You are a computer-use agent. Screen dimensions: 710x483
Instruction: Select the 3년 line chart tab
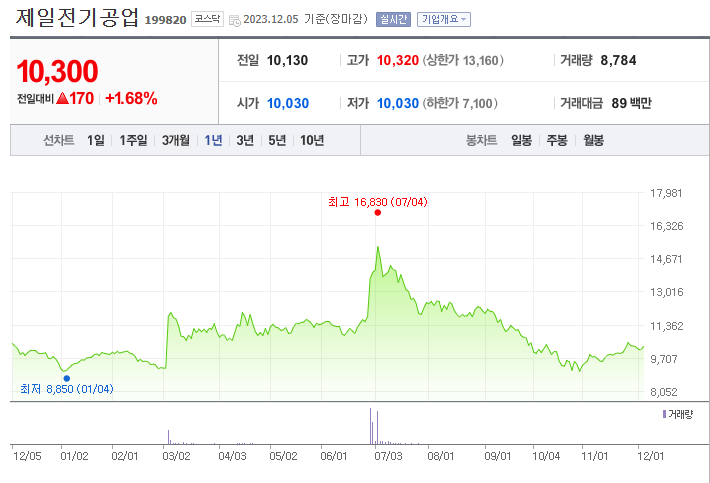click(x=245, y=140)
